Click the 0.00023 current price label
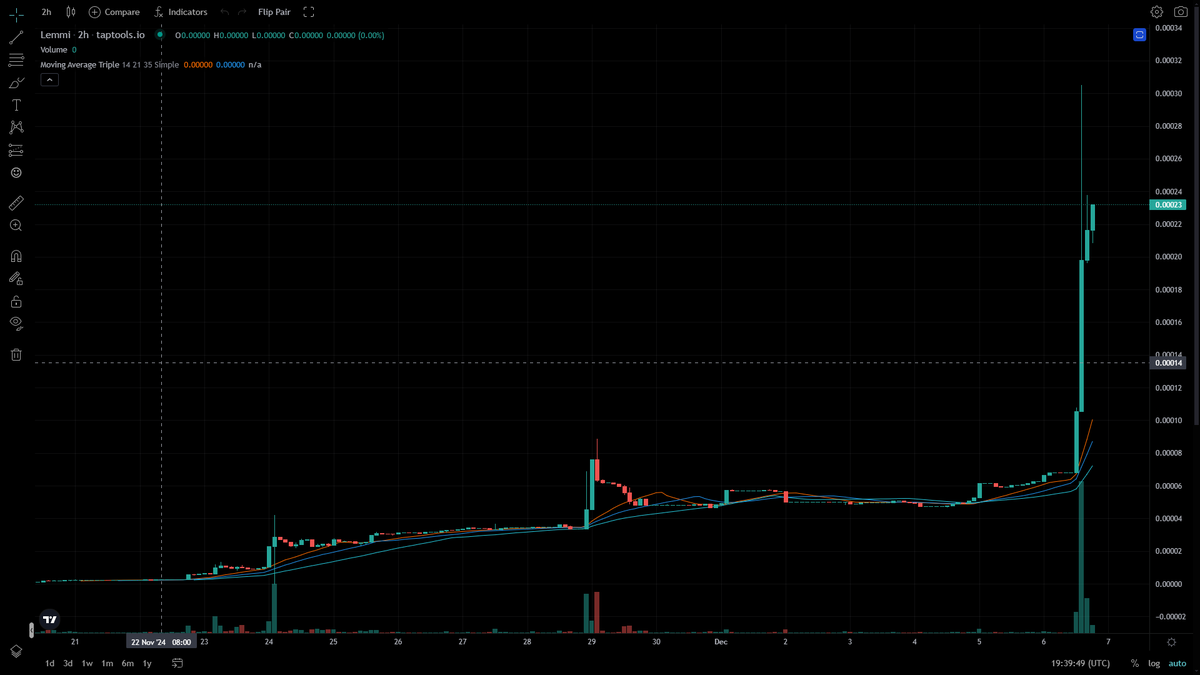Viewport: 1200px width, 675px height. click(1169, 204)
